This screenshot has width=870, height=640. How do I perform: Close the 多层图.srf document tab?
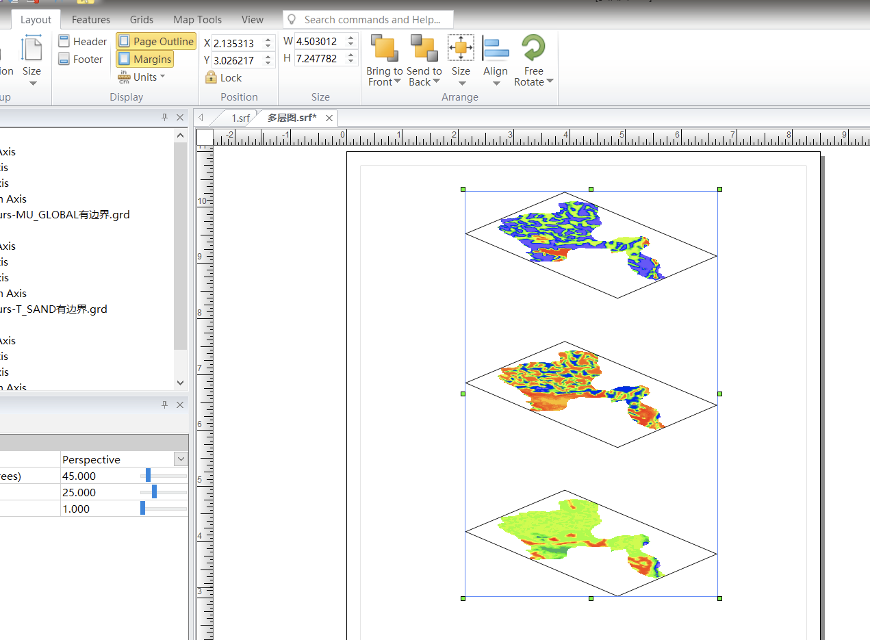click(x=327, y=118)
